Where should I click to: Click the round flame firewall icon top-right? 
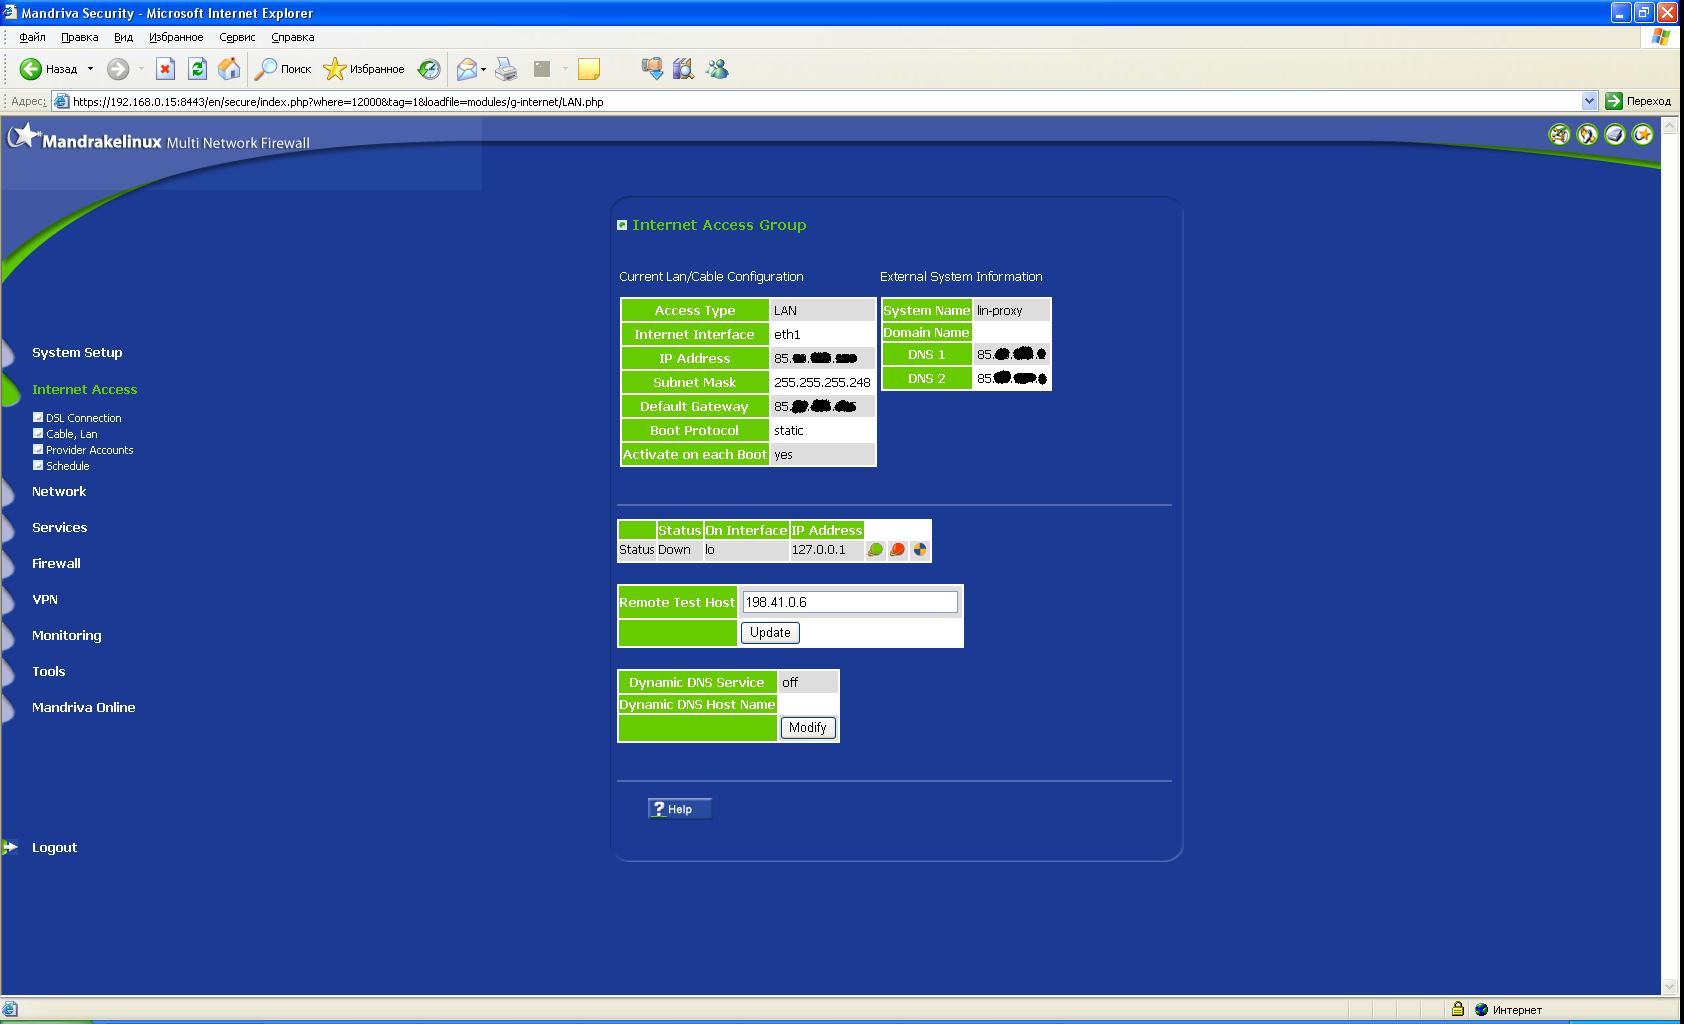[1587, 134]
